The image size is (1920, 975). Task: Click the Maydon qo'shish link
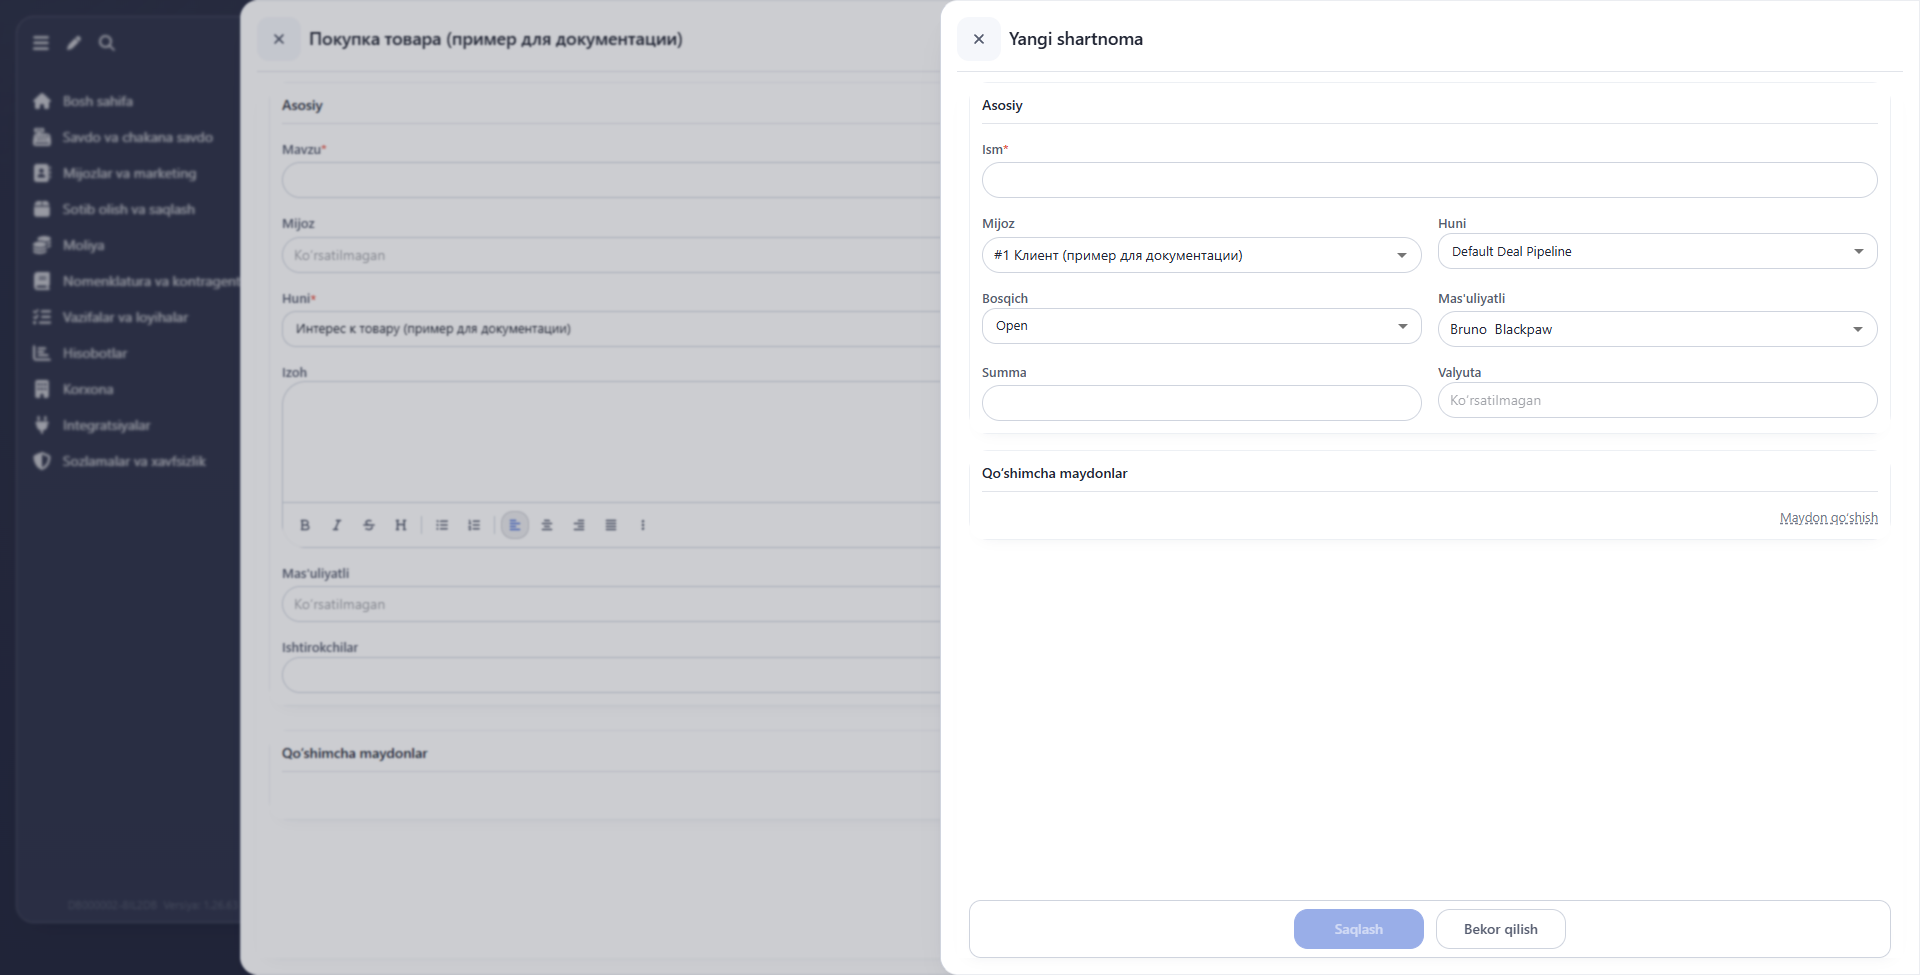coord(1828,518)
